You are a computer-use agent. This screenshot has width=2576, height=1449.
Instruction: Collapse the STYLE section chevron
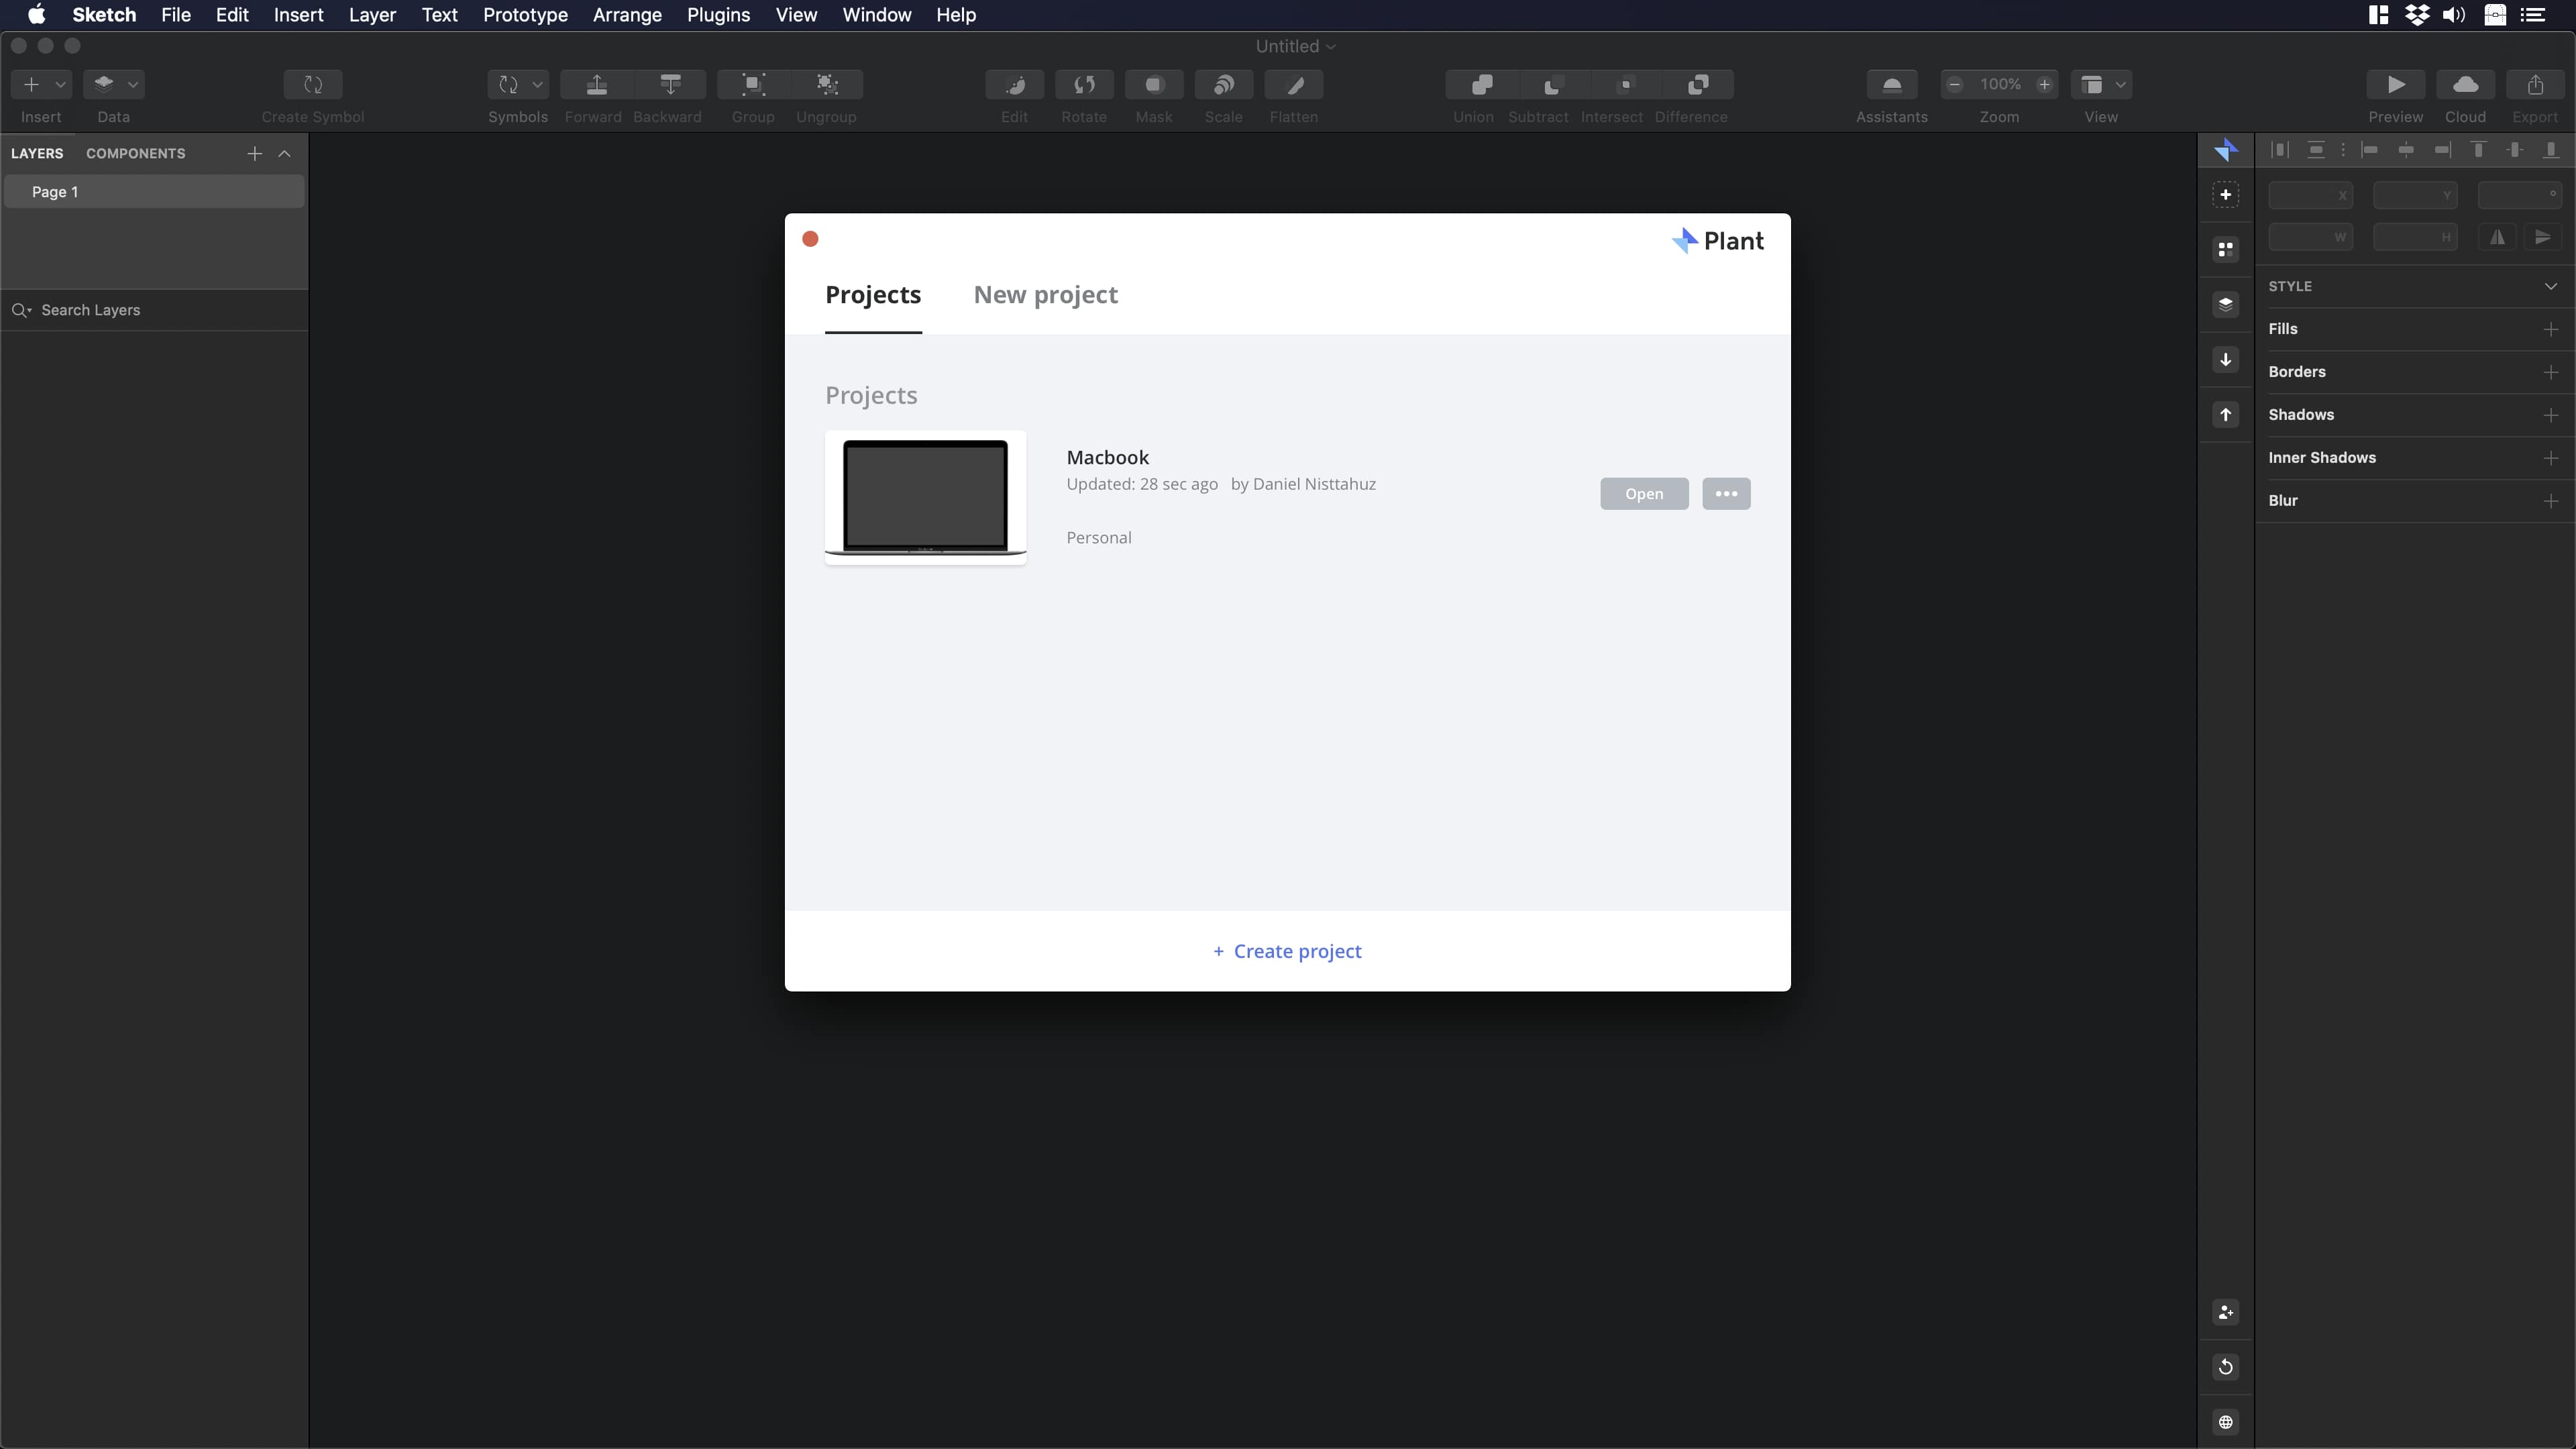[x=2550, y=286]
